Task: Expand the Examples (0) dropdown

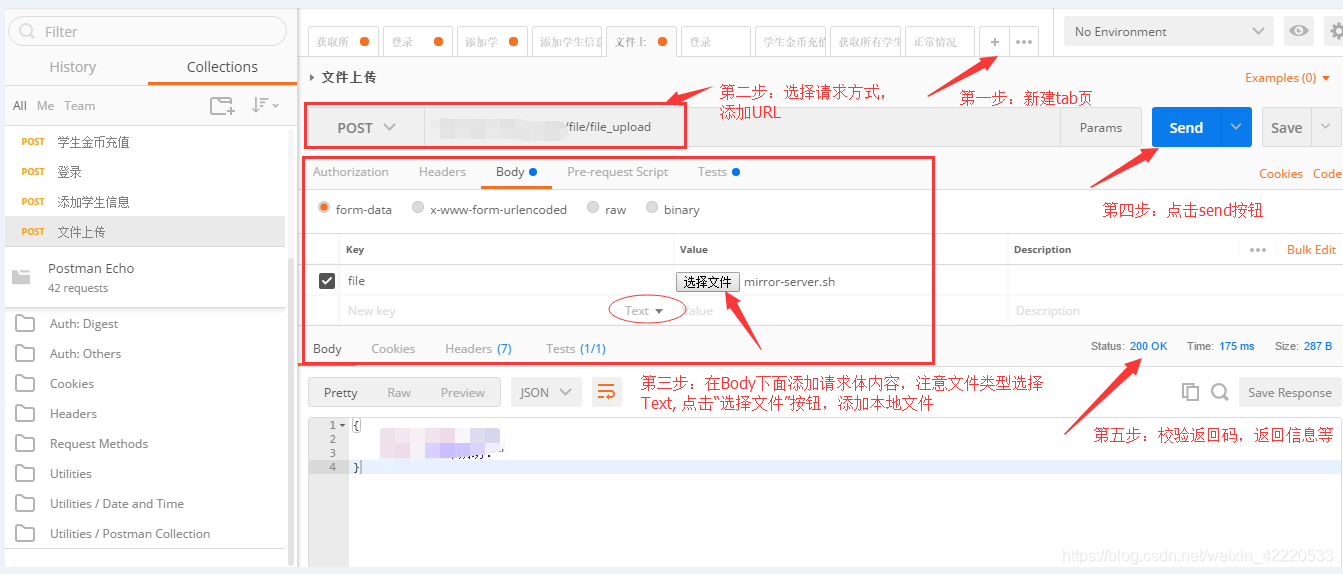Action: tap(1287, 78)
